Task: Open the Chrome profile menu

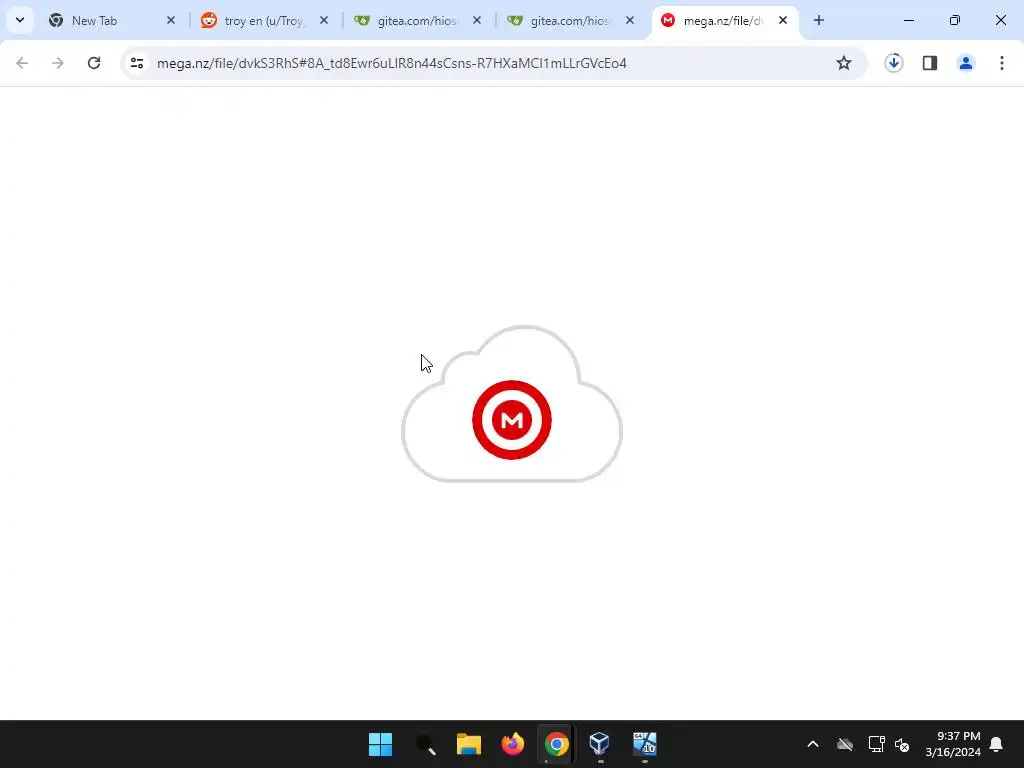Action: pyautogui.click(x=966, y=63)
